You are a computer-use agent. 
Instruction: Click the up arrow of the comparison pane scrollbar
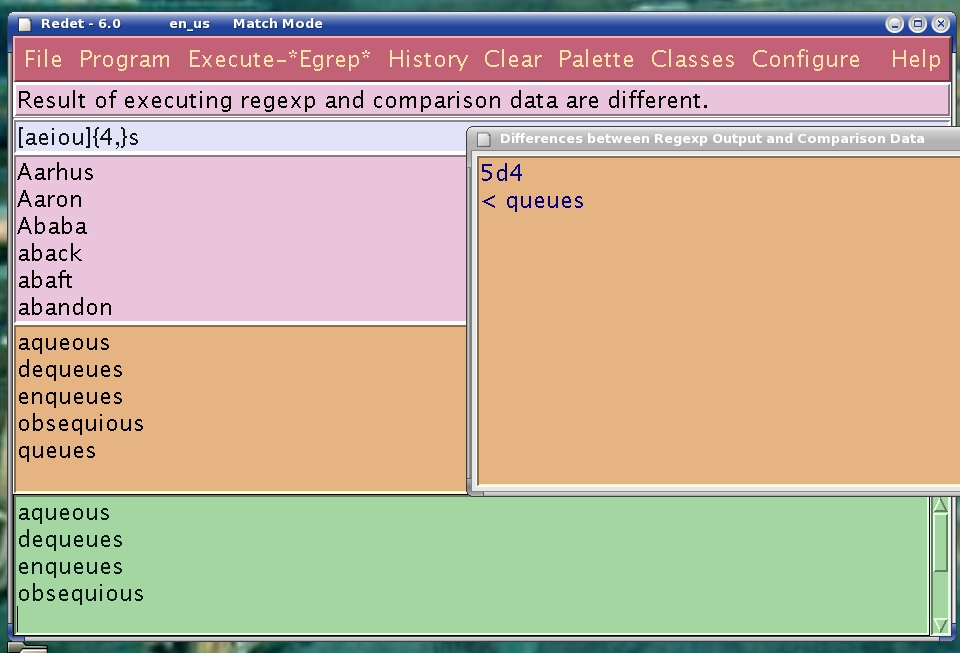(938, 506)
